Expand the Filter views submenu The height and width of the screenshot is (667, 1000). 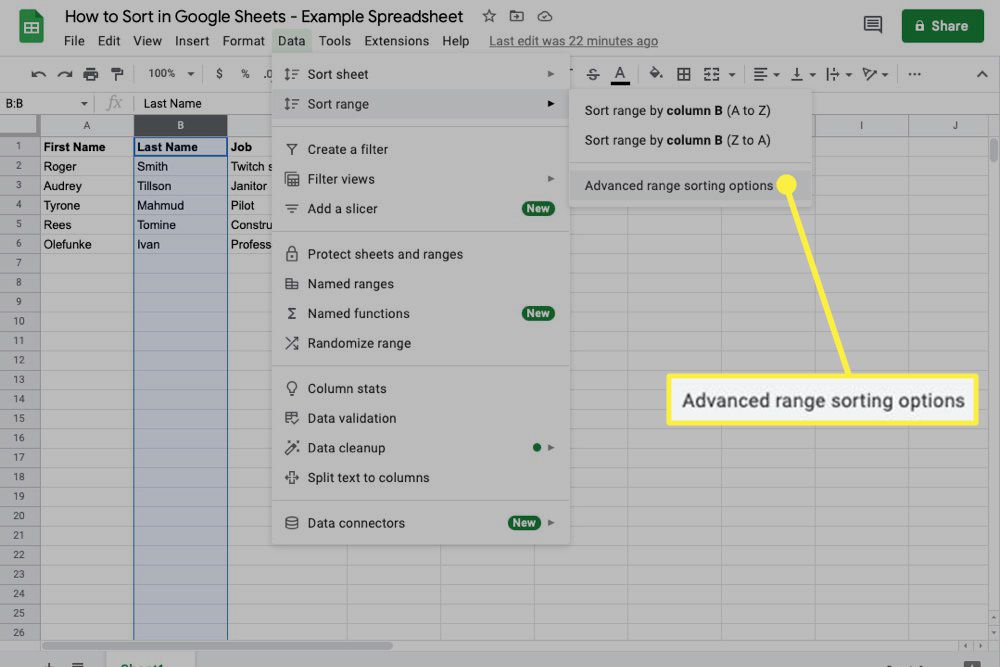pyautogui.click(x=420, y=179)
